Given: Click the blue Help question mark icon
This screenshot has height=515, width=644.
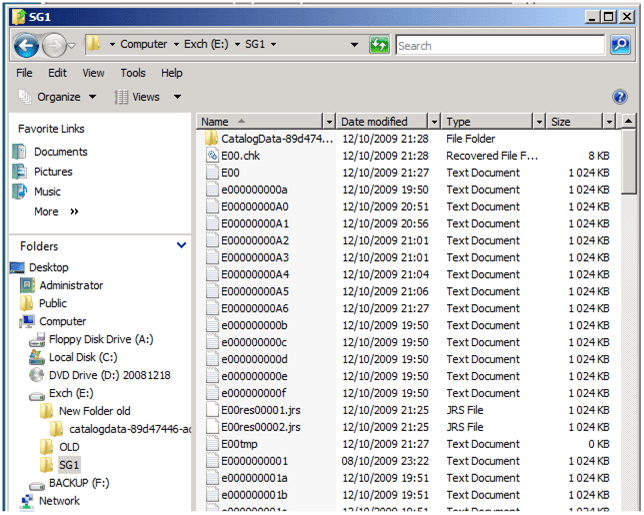Looking at the screenshot, I should [619, 97].
